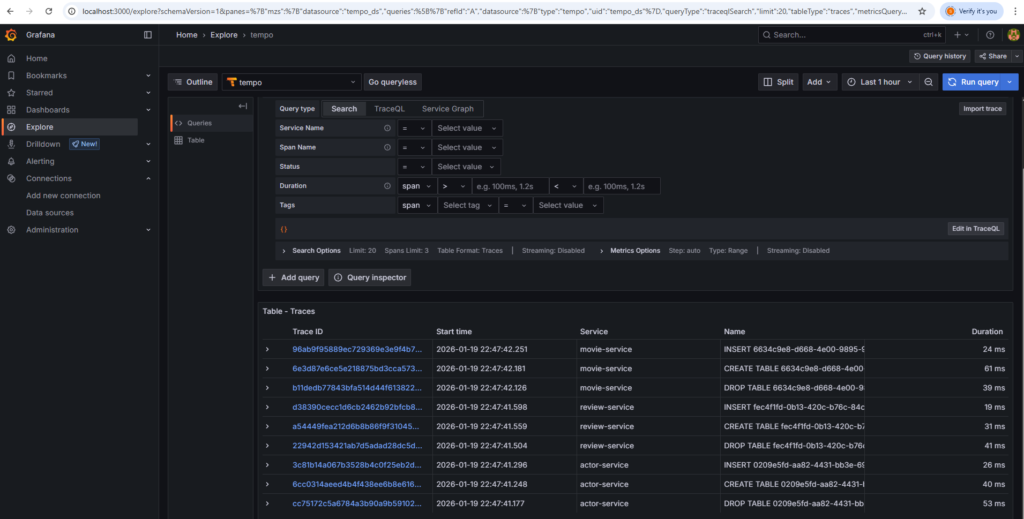Screen dimensions: 1024x519
Task: Expand the first trace row 96ab9f95889ec
Action: (267, 349)
